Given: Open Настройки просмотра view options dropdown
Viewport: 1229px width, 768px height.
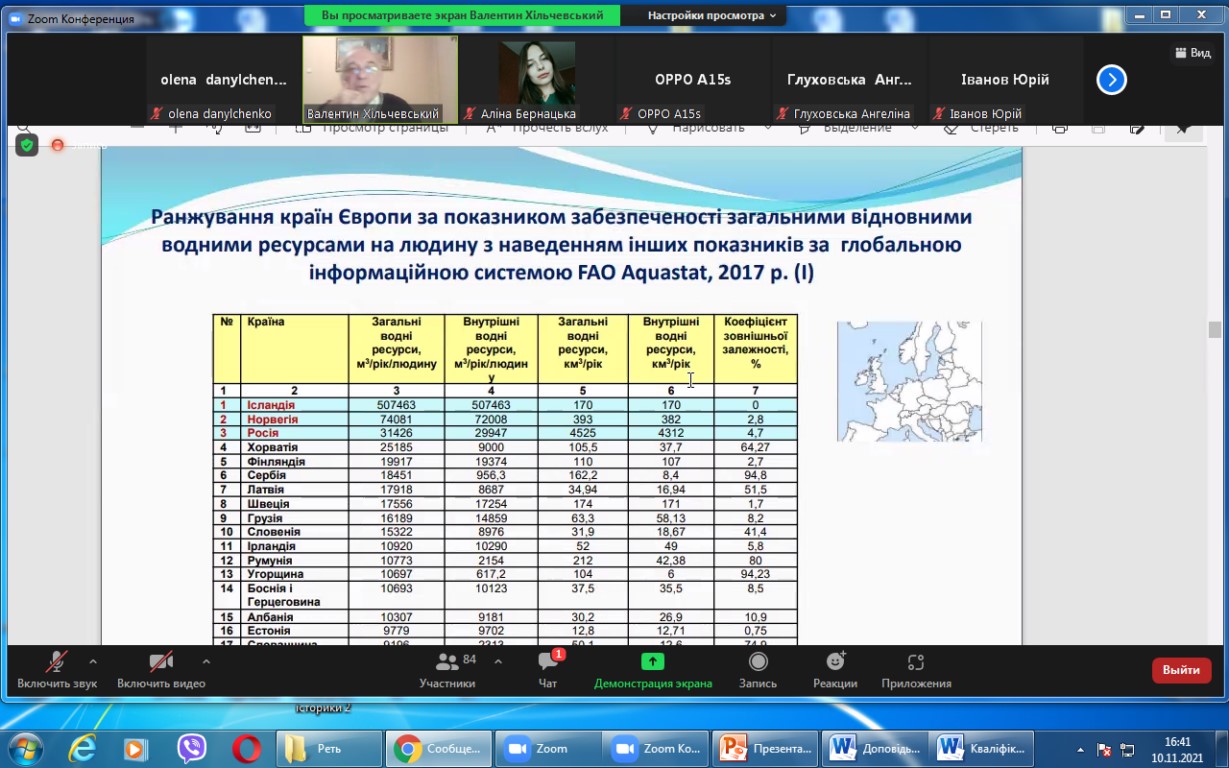Looking at the screenshot, I should [711, 16].
